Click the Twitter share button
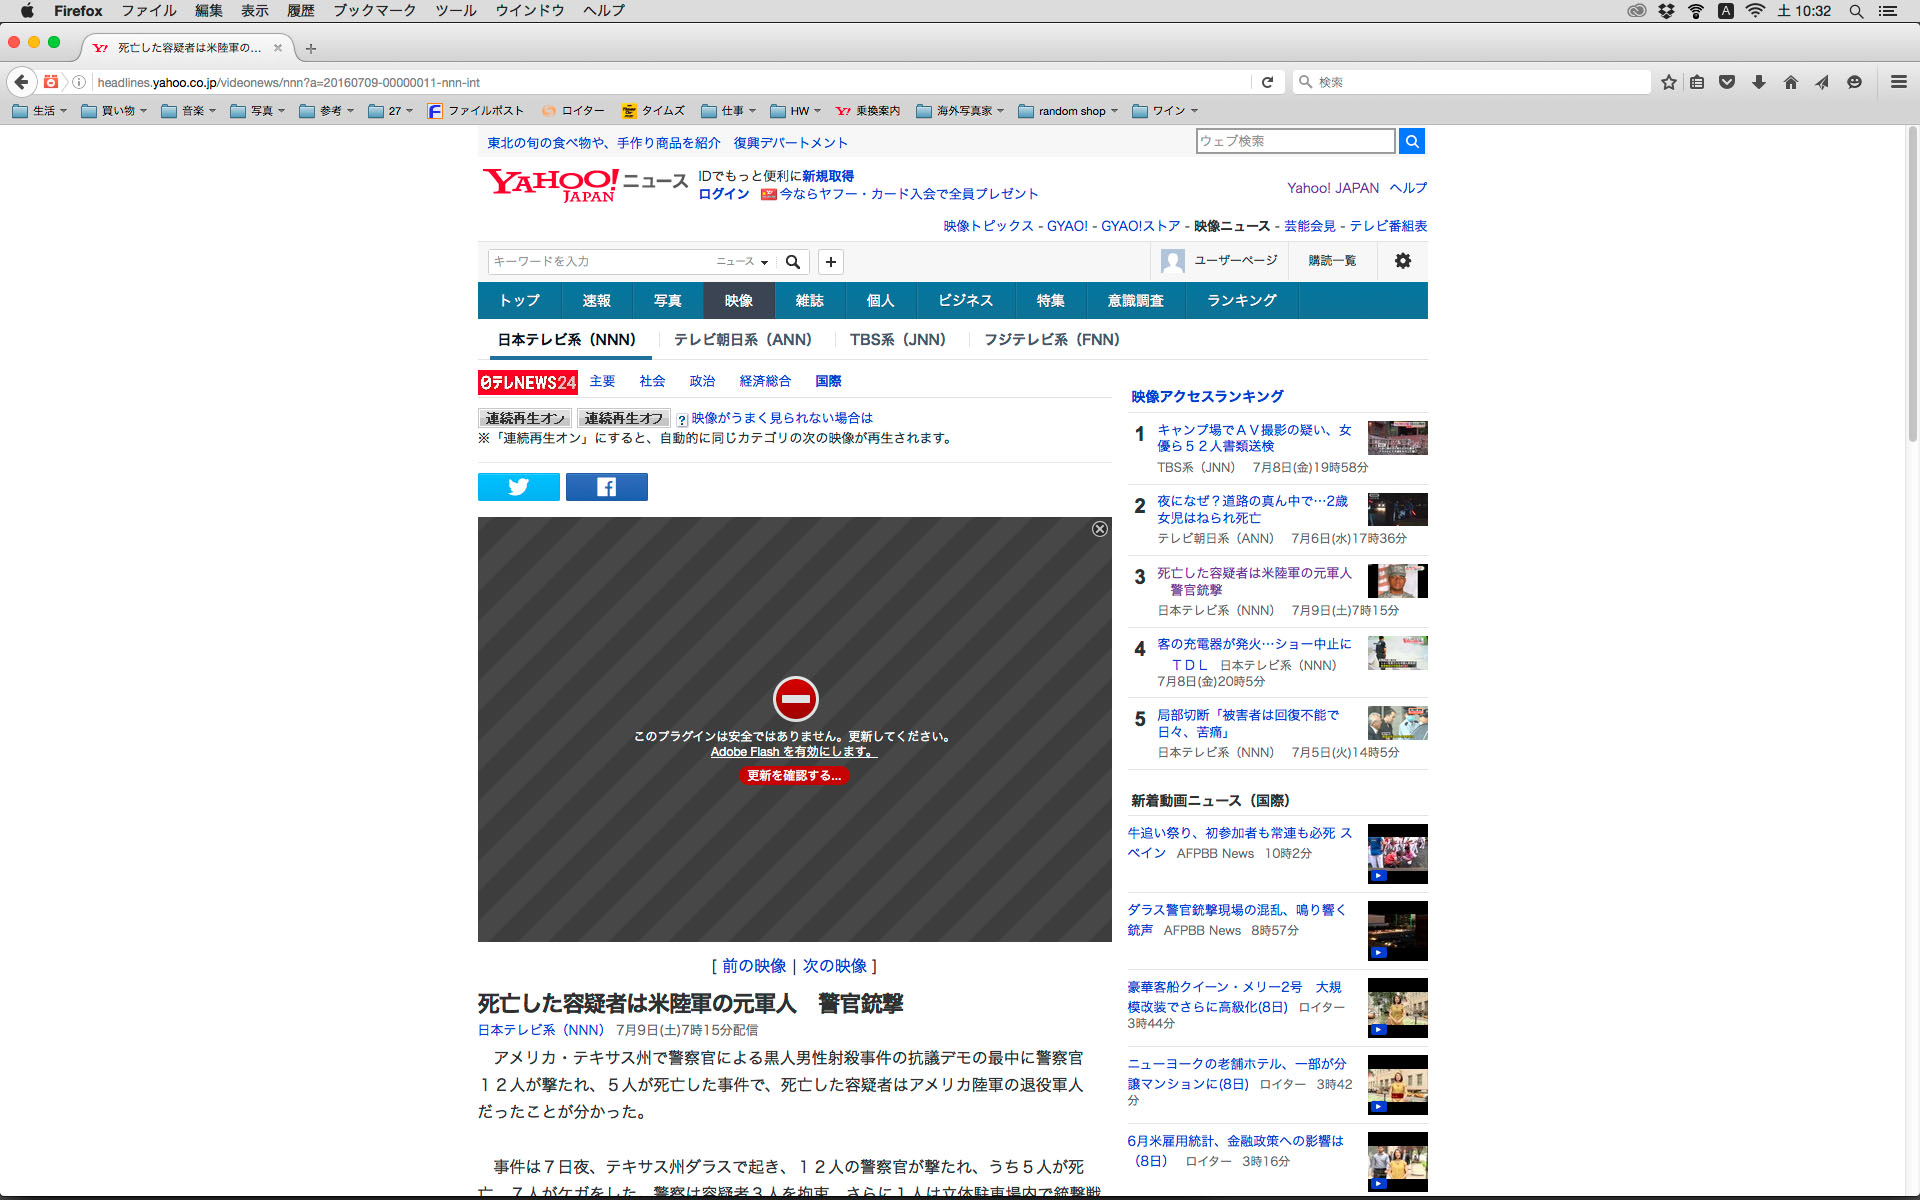Viewport: 1920px width, 1200px height. pos(518,487)
